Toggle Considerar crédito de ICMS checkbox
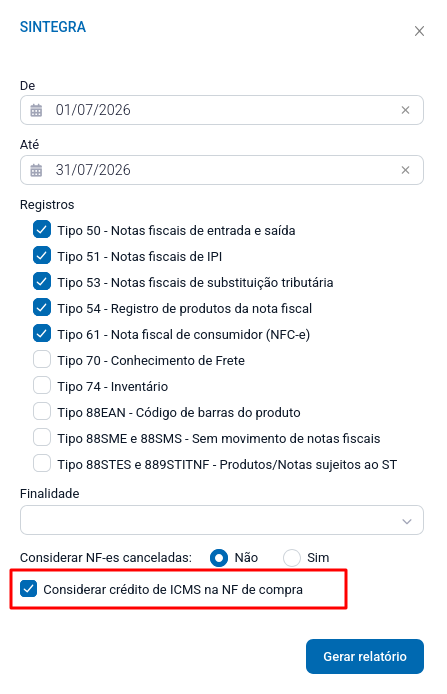Screen dimensions: 447x694 tap(28, 589)
